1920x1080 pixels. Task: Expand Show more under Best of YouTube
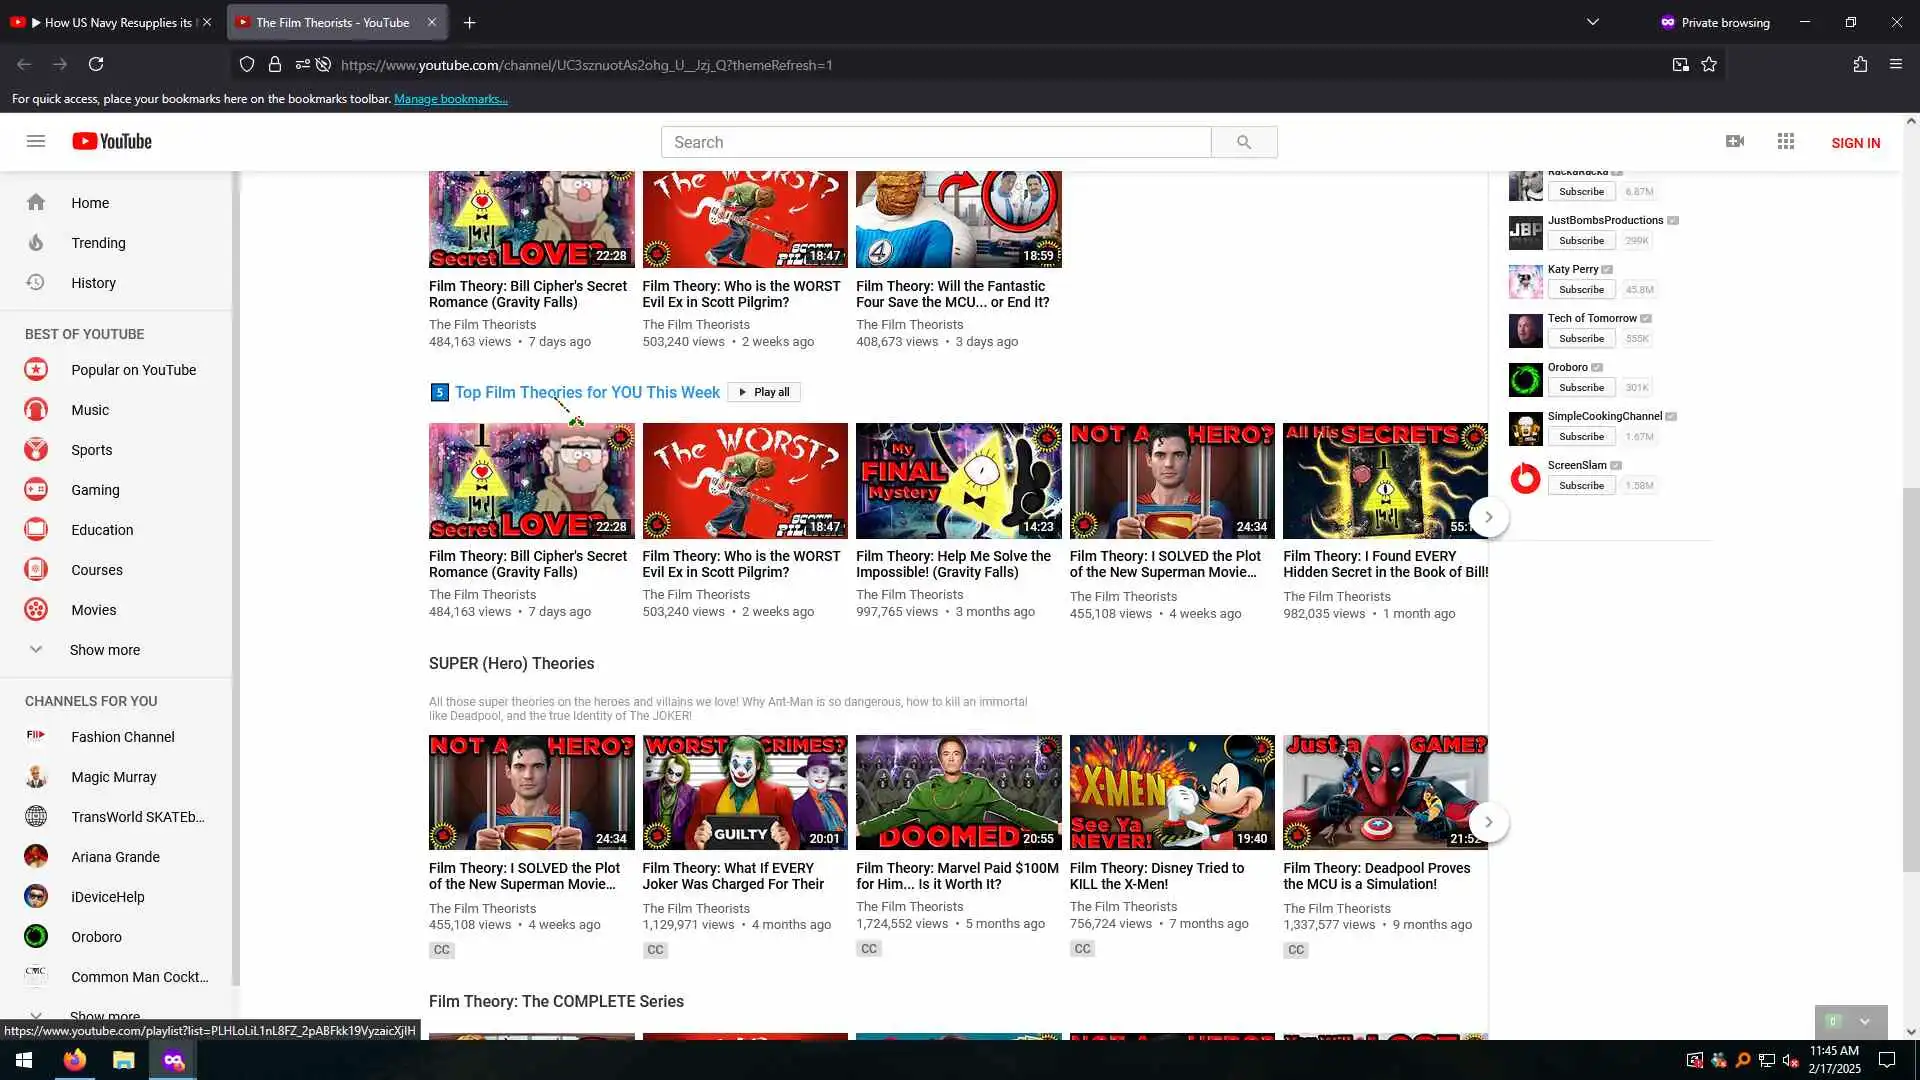(x=104, y=650)
